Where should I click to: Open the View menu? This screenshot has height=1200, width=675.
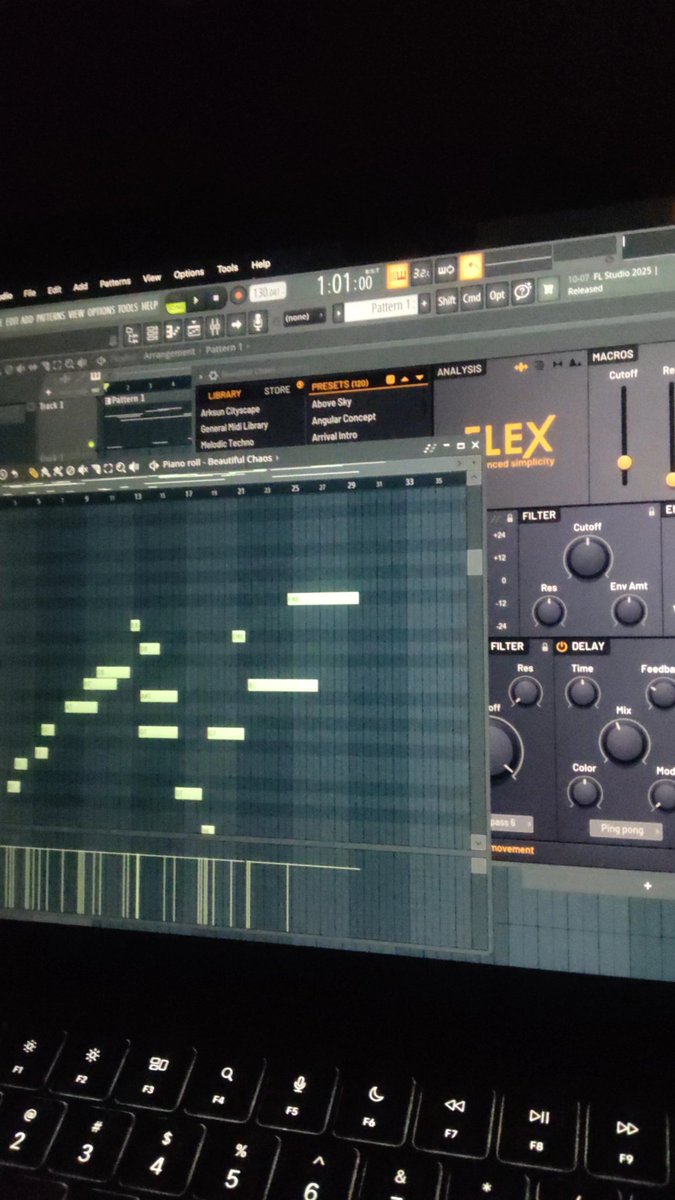151,278
